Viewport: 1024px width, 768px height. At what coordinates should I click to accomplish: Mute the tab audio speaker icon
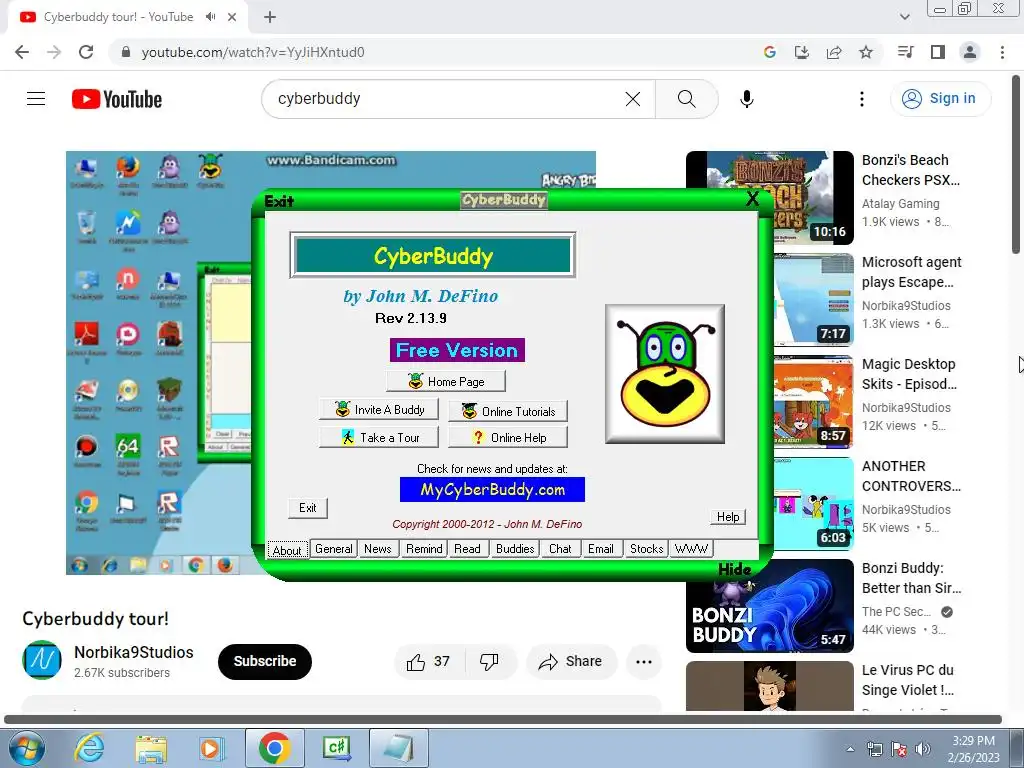coord(210,17)
